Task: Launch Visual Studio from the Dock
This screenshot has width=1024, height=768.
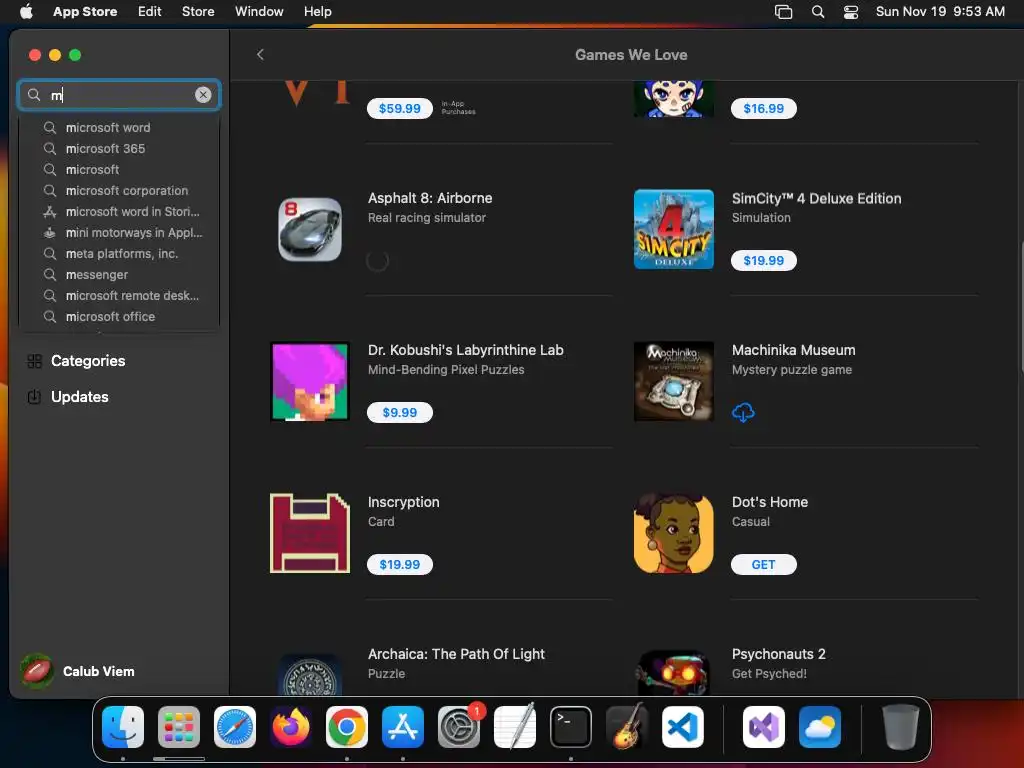Action: point(763,727)
